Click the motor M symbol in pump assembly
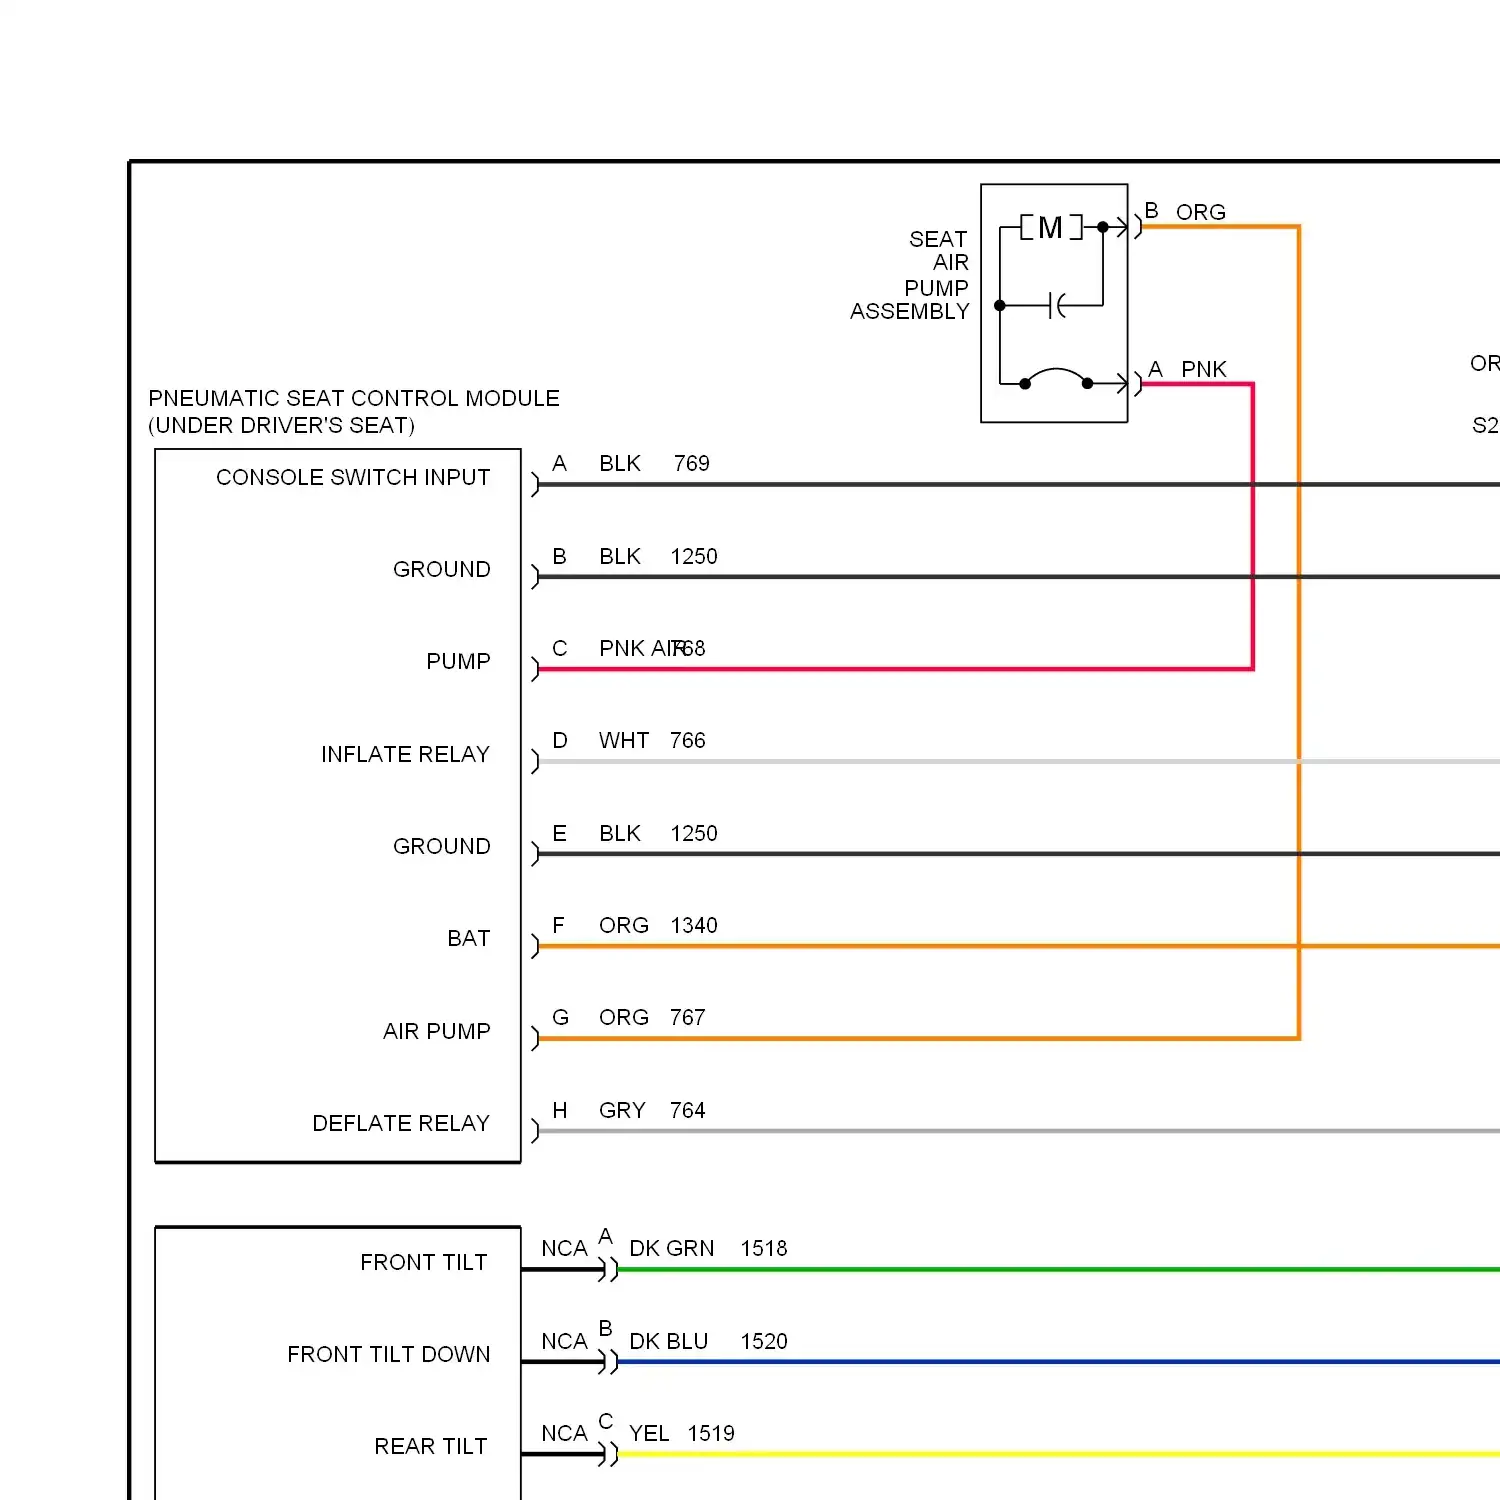Screen dimensions: 1500x1500 1051,228
